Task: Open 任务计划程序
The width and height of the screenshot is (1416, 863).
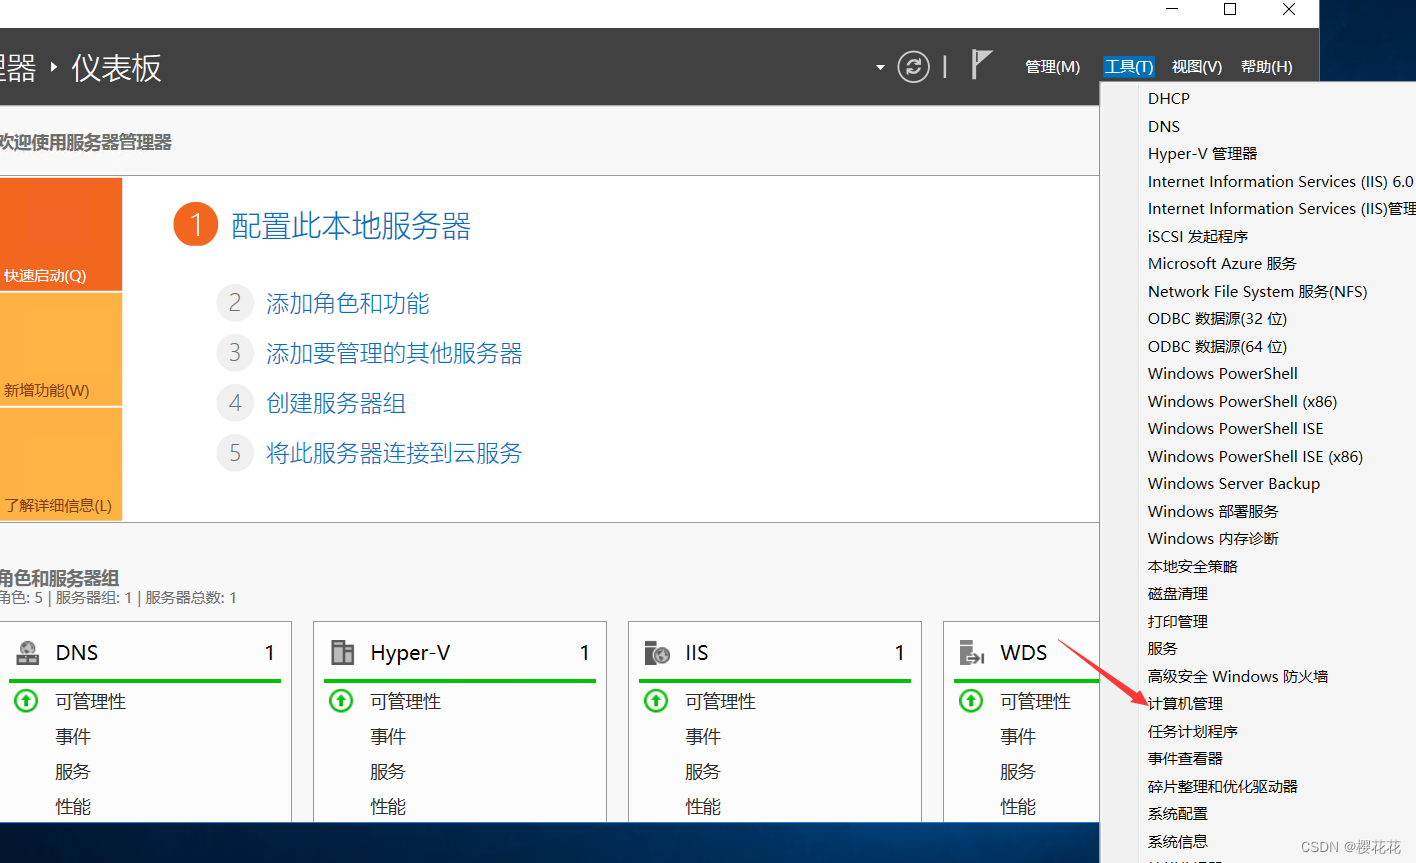Action: [x=1193, y=731]
